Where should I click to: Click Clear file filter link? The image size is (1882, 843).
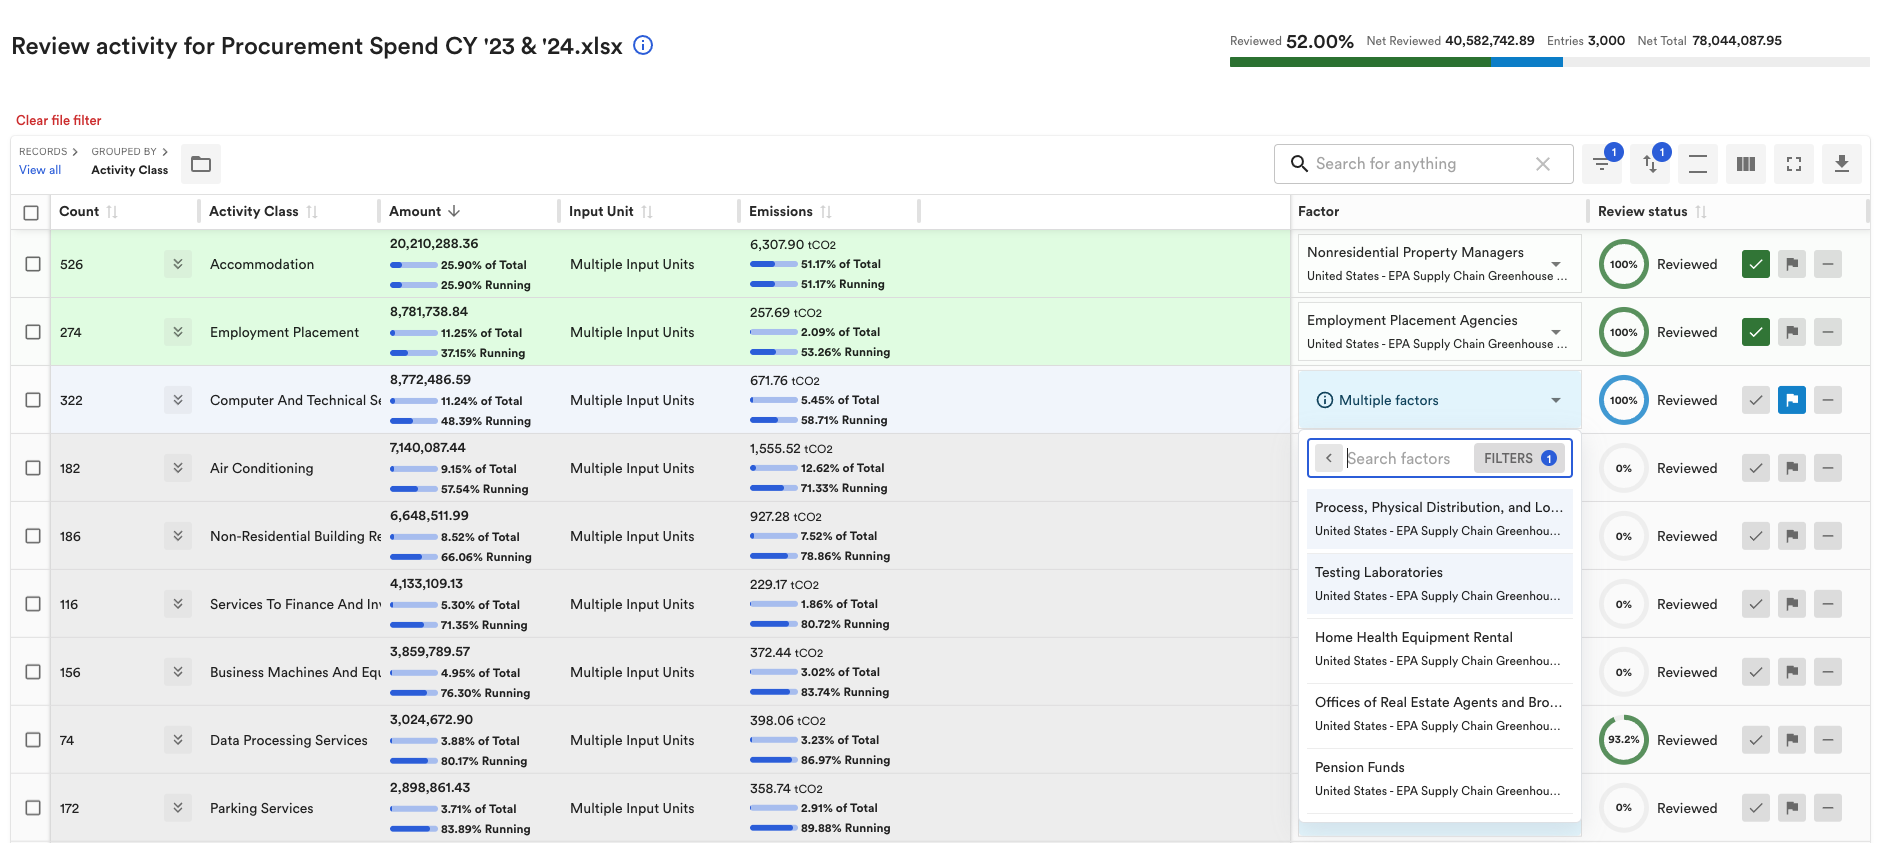(x=58, y=120)
